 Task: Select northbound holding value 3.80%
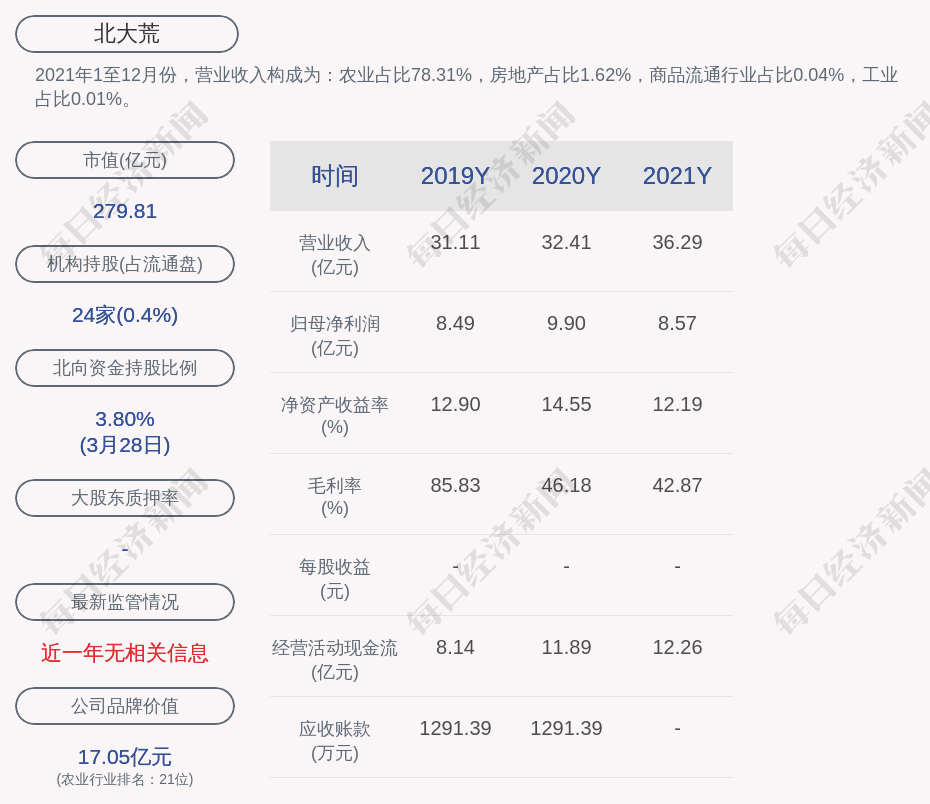(125, 419)
